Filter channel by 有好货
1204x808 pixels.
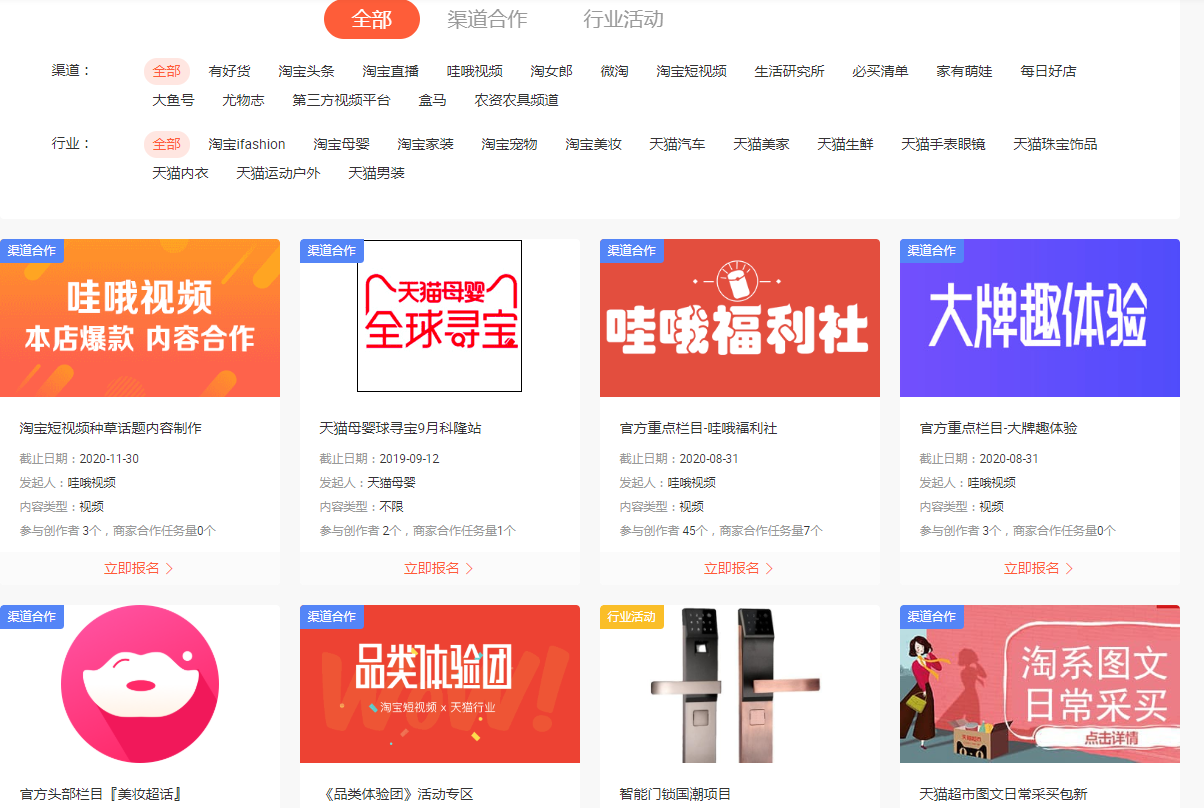point(229,71)
